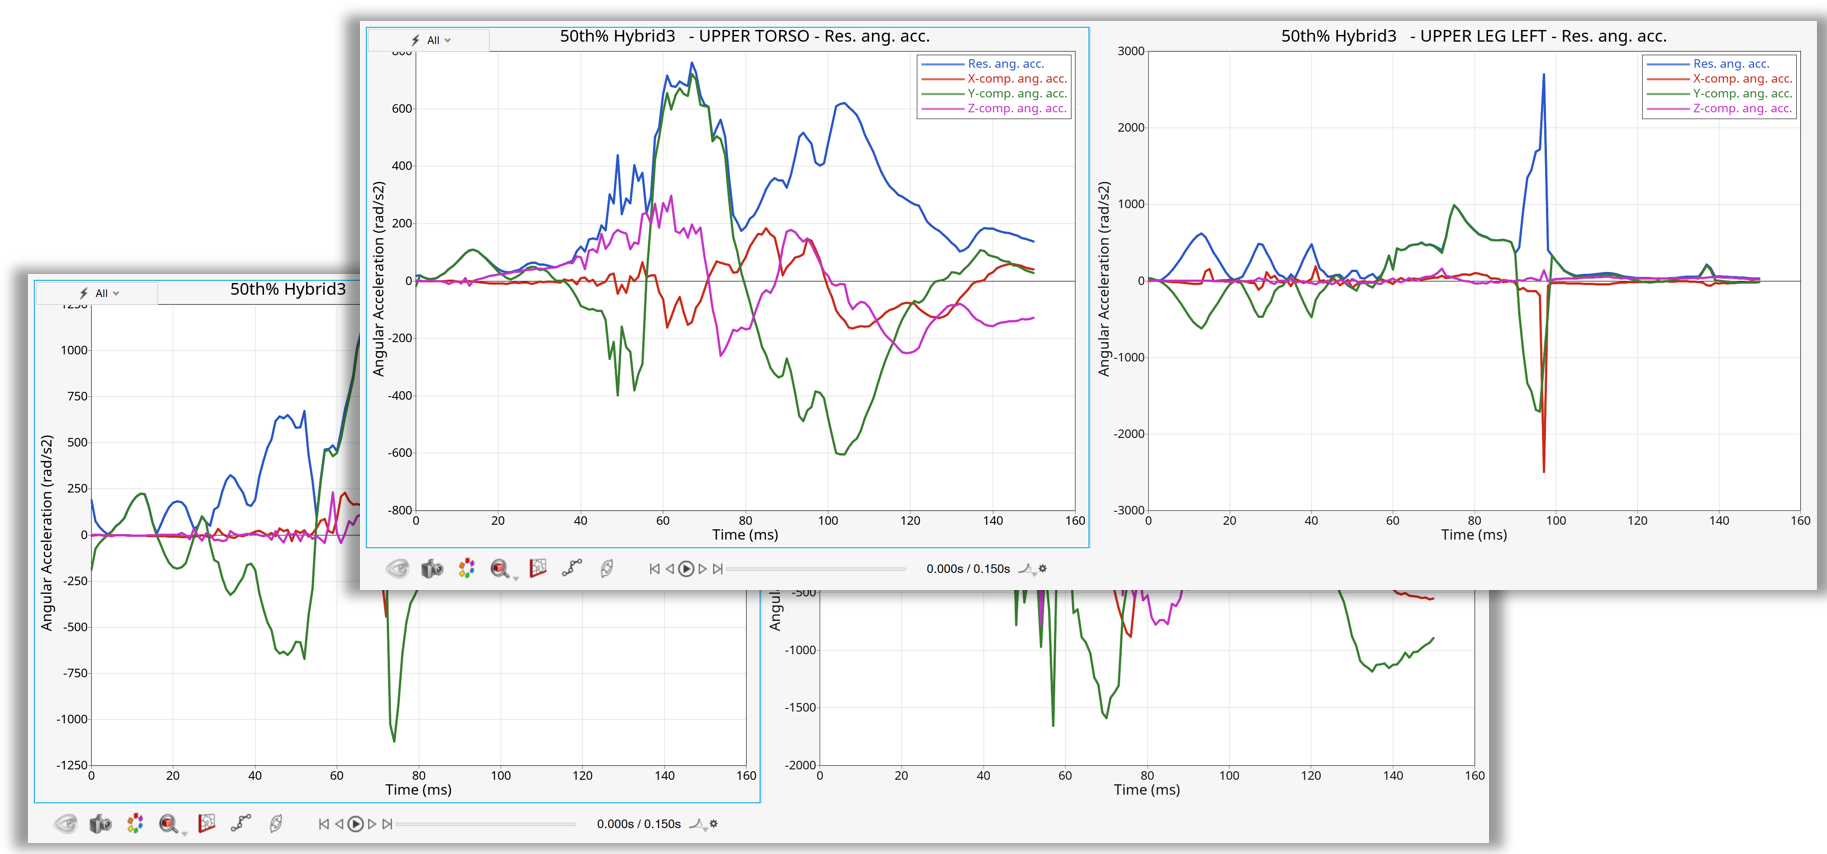Click the time slider in the back window
Viewport: 1827px width, 854px height.
click(x=486, y=824)
